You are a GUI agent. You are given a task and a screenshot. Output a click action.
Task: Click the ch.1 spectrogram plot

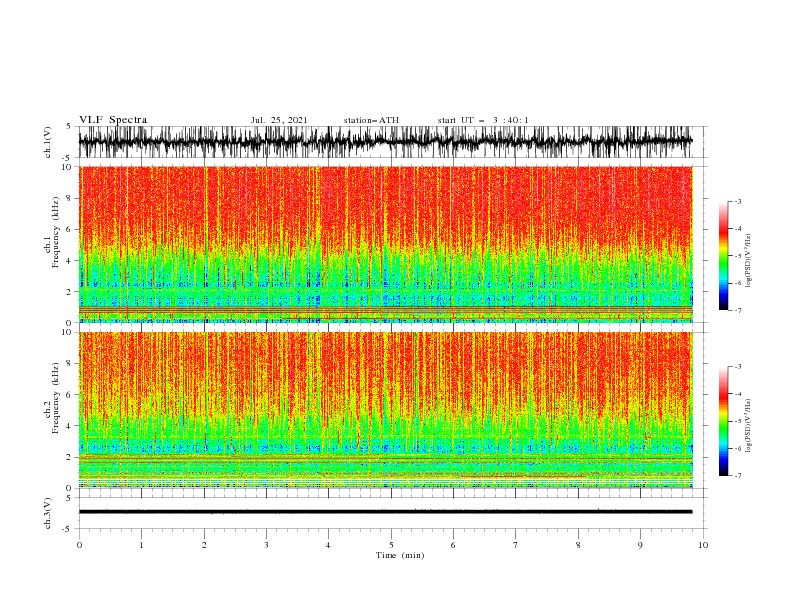point(385,244)
